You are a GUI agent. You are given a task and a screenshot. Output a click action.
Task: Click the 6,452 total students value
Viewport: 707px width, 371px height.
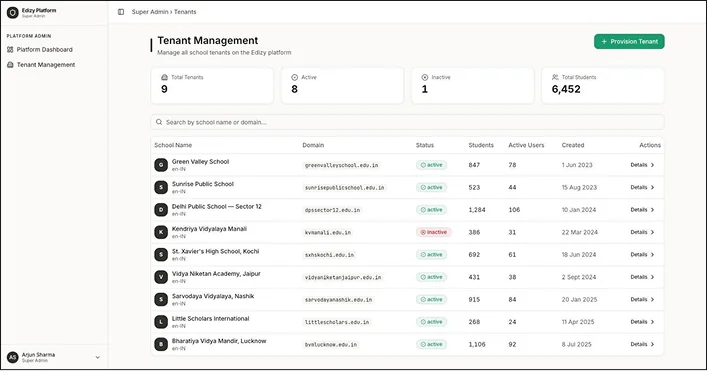click(566, 89)
